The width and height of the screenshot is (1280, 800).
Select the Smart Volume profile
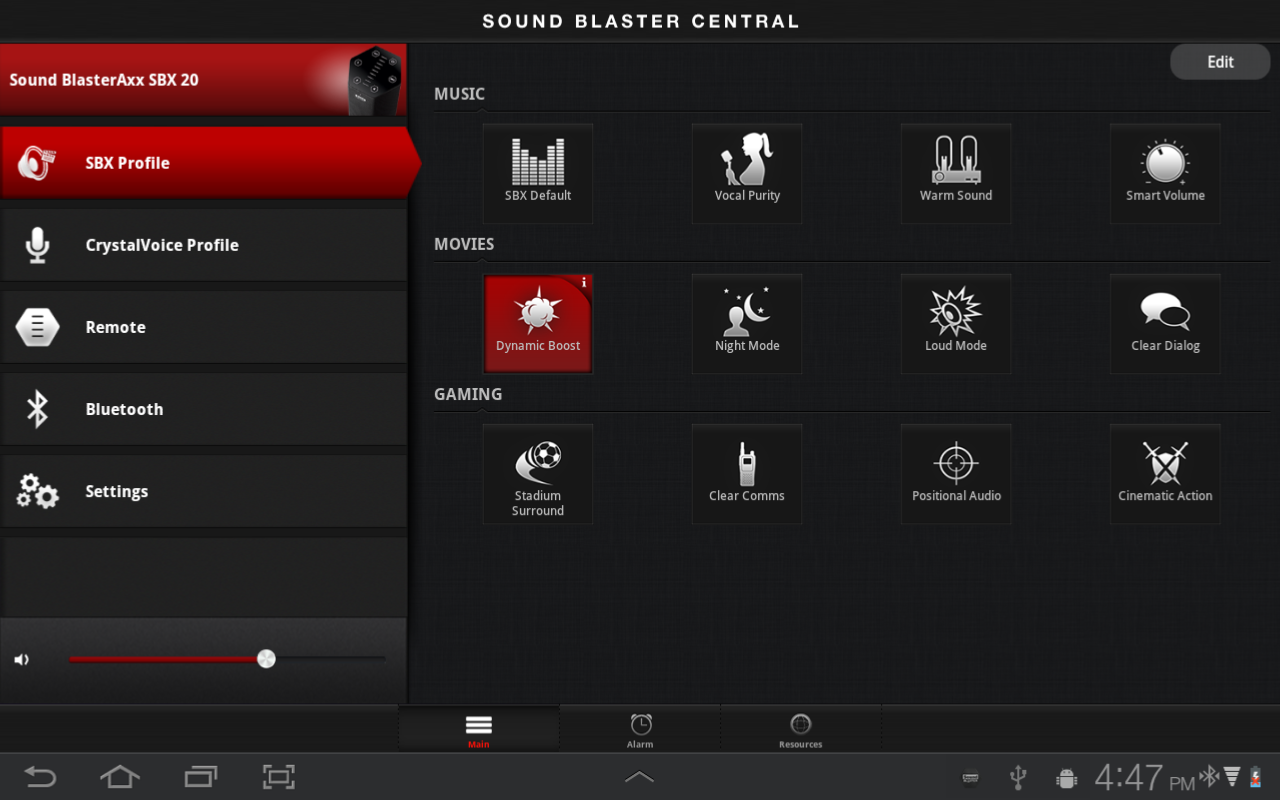coord(1165,173)
